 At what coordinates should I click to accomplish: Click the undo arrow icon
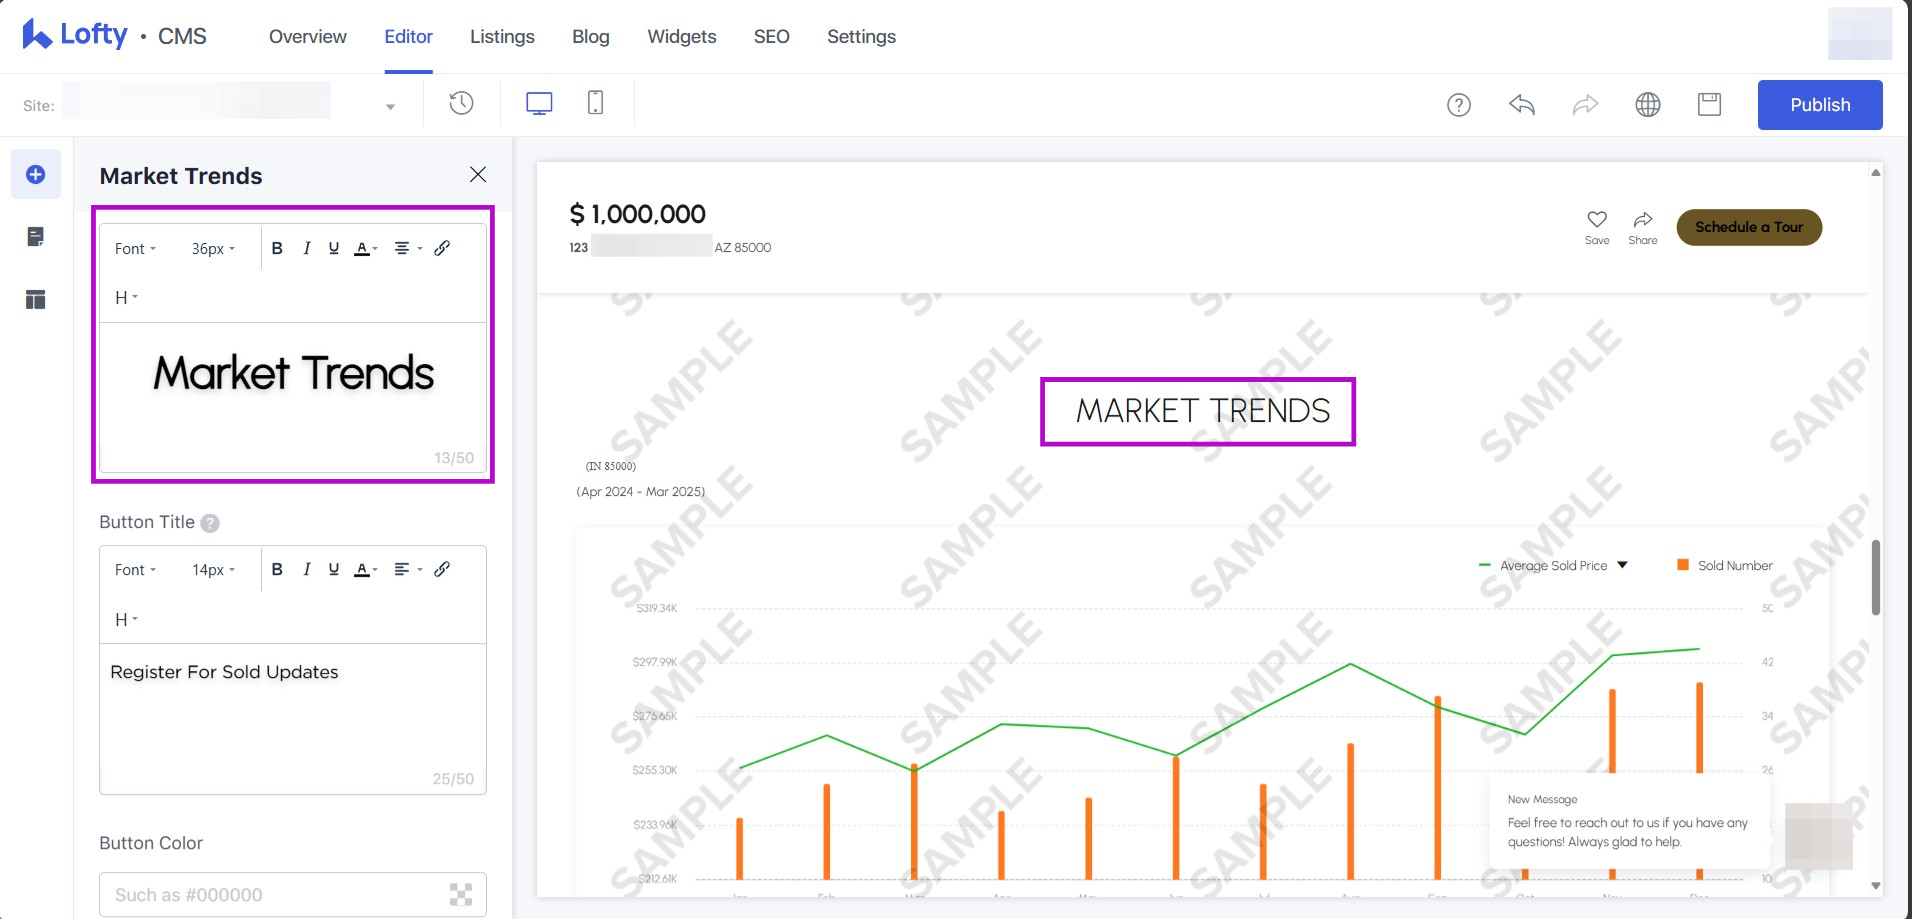coord(1521,105)
